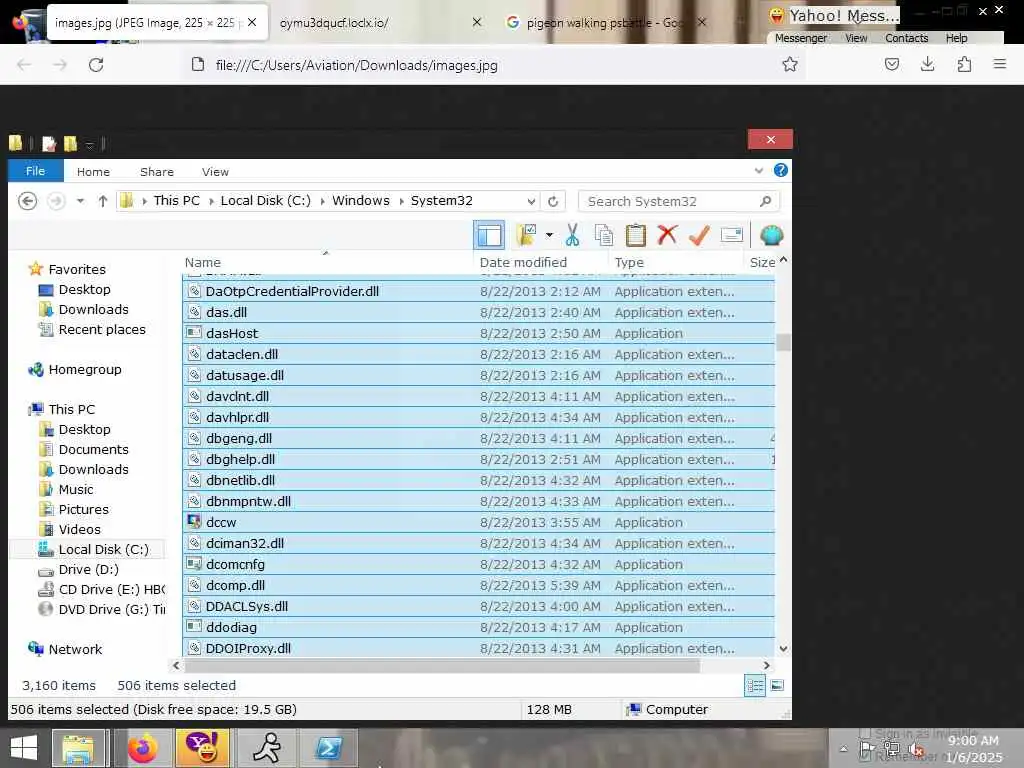Go back in Explorer navigation
The image size is (1024, 768).
(x=27, y=201)
